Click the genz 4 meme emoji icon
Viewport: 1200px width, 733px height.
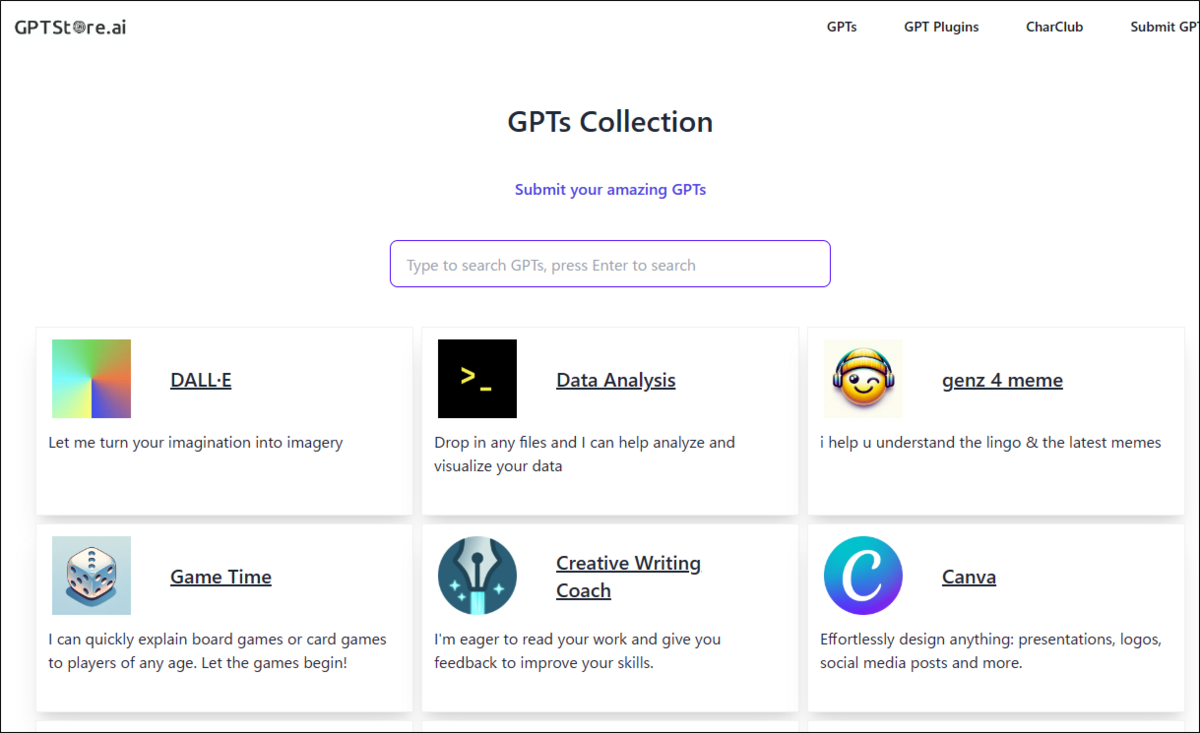coord(863,378)
